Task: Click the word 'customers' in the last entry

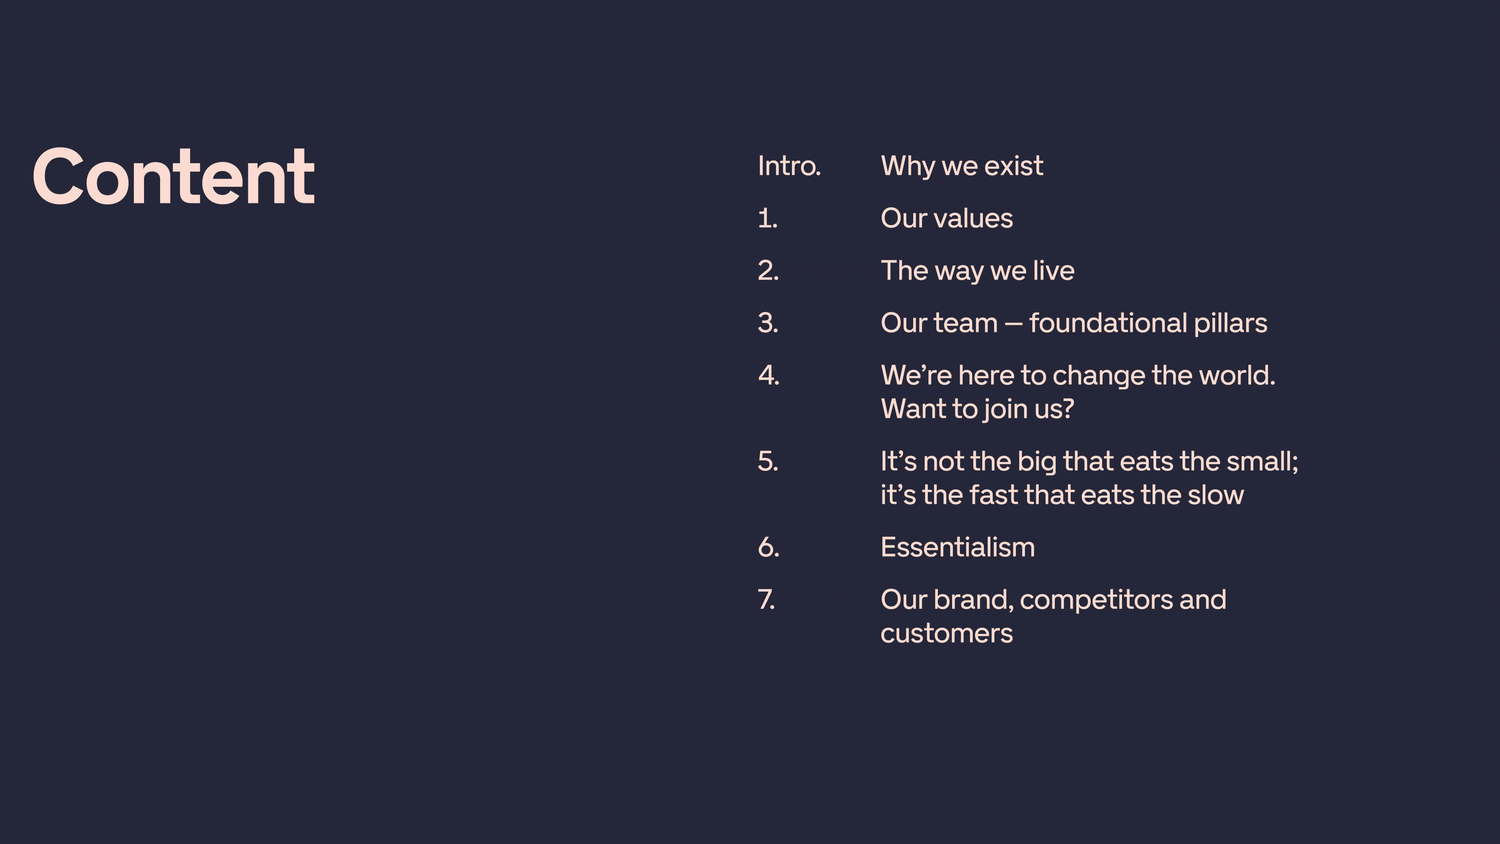Action: point(946,634)
